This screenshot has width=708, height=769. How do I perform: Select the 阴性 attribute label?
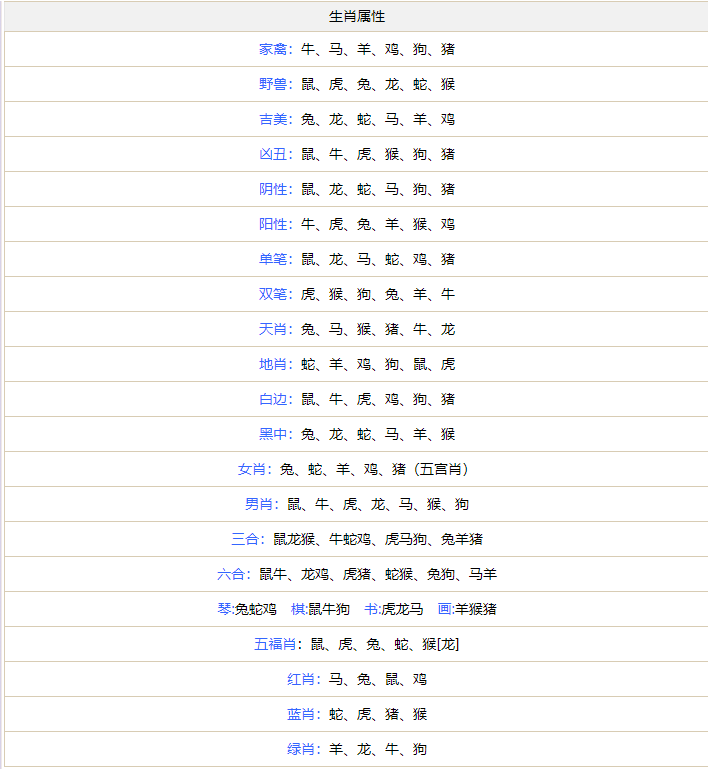click(273, 189)
